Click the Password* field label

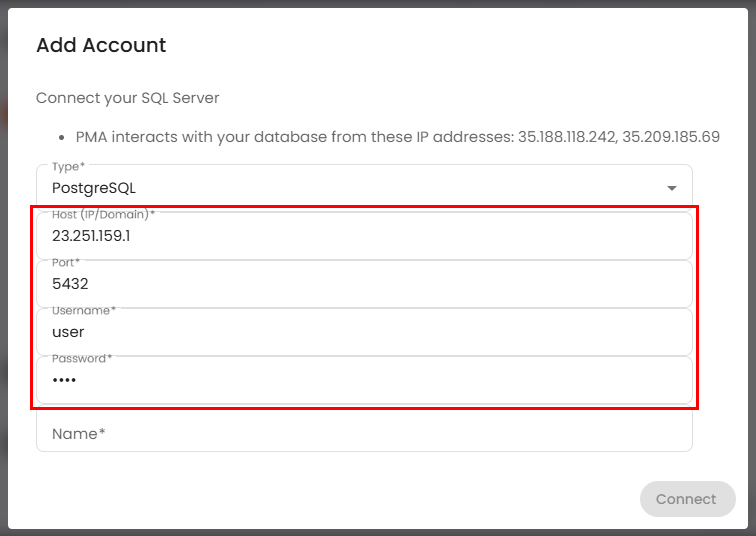pos(82,358)
